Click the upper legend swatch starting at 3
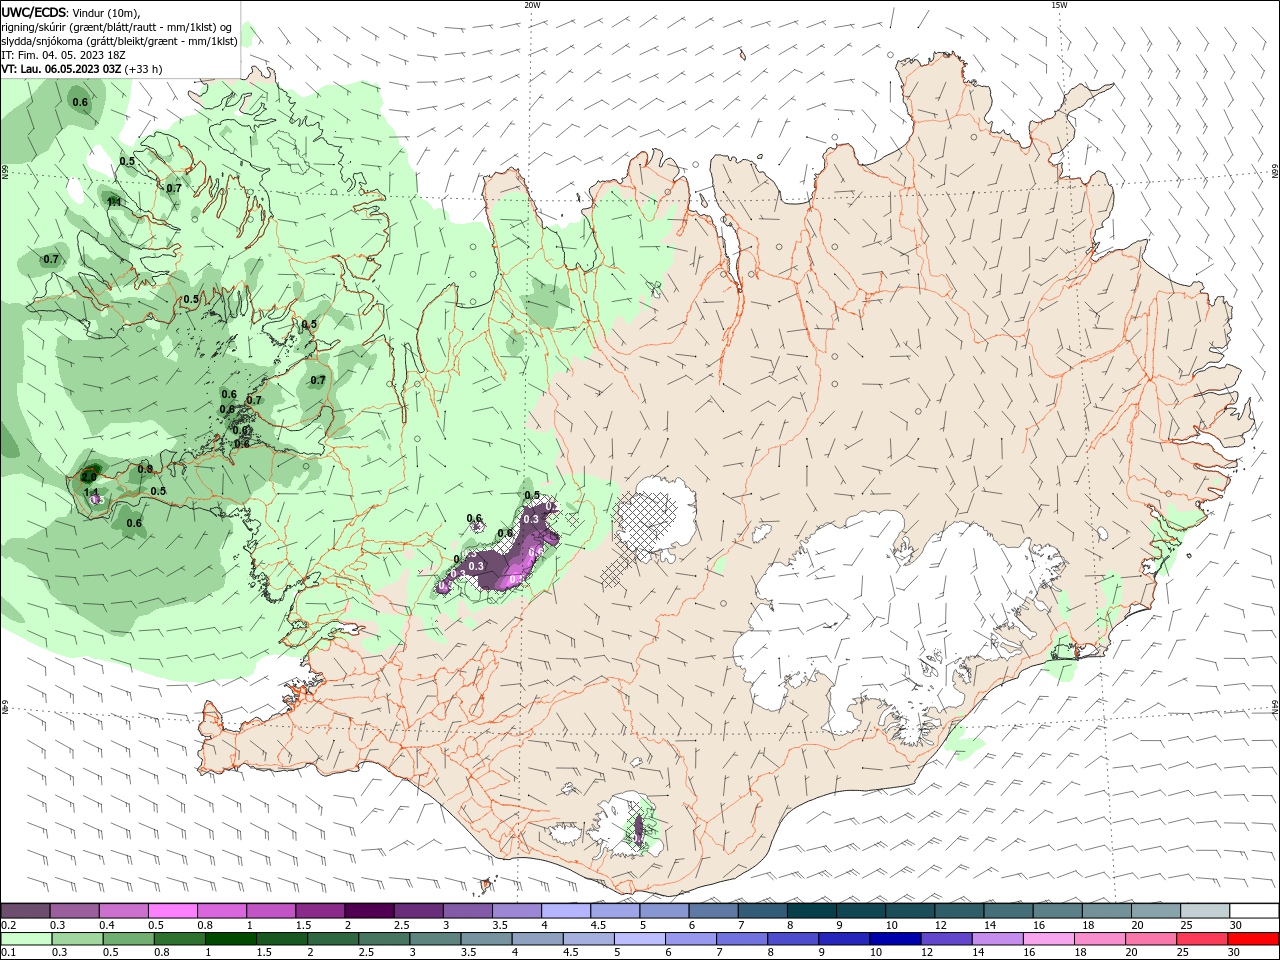Image resolution: width=1280 pixels, height=960 pixels. (468, 910)
